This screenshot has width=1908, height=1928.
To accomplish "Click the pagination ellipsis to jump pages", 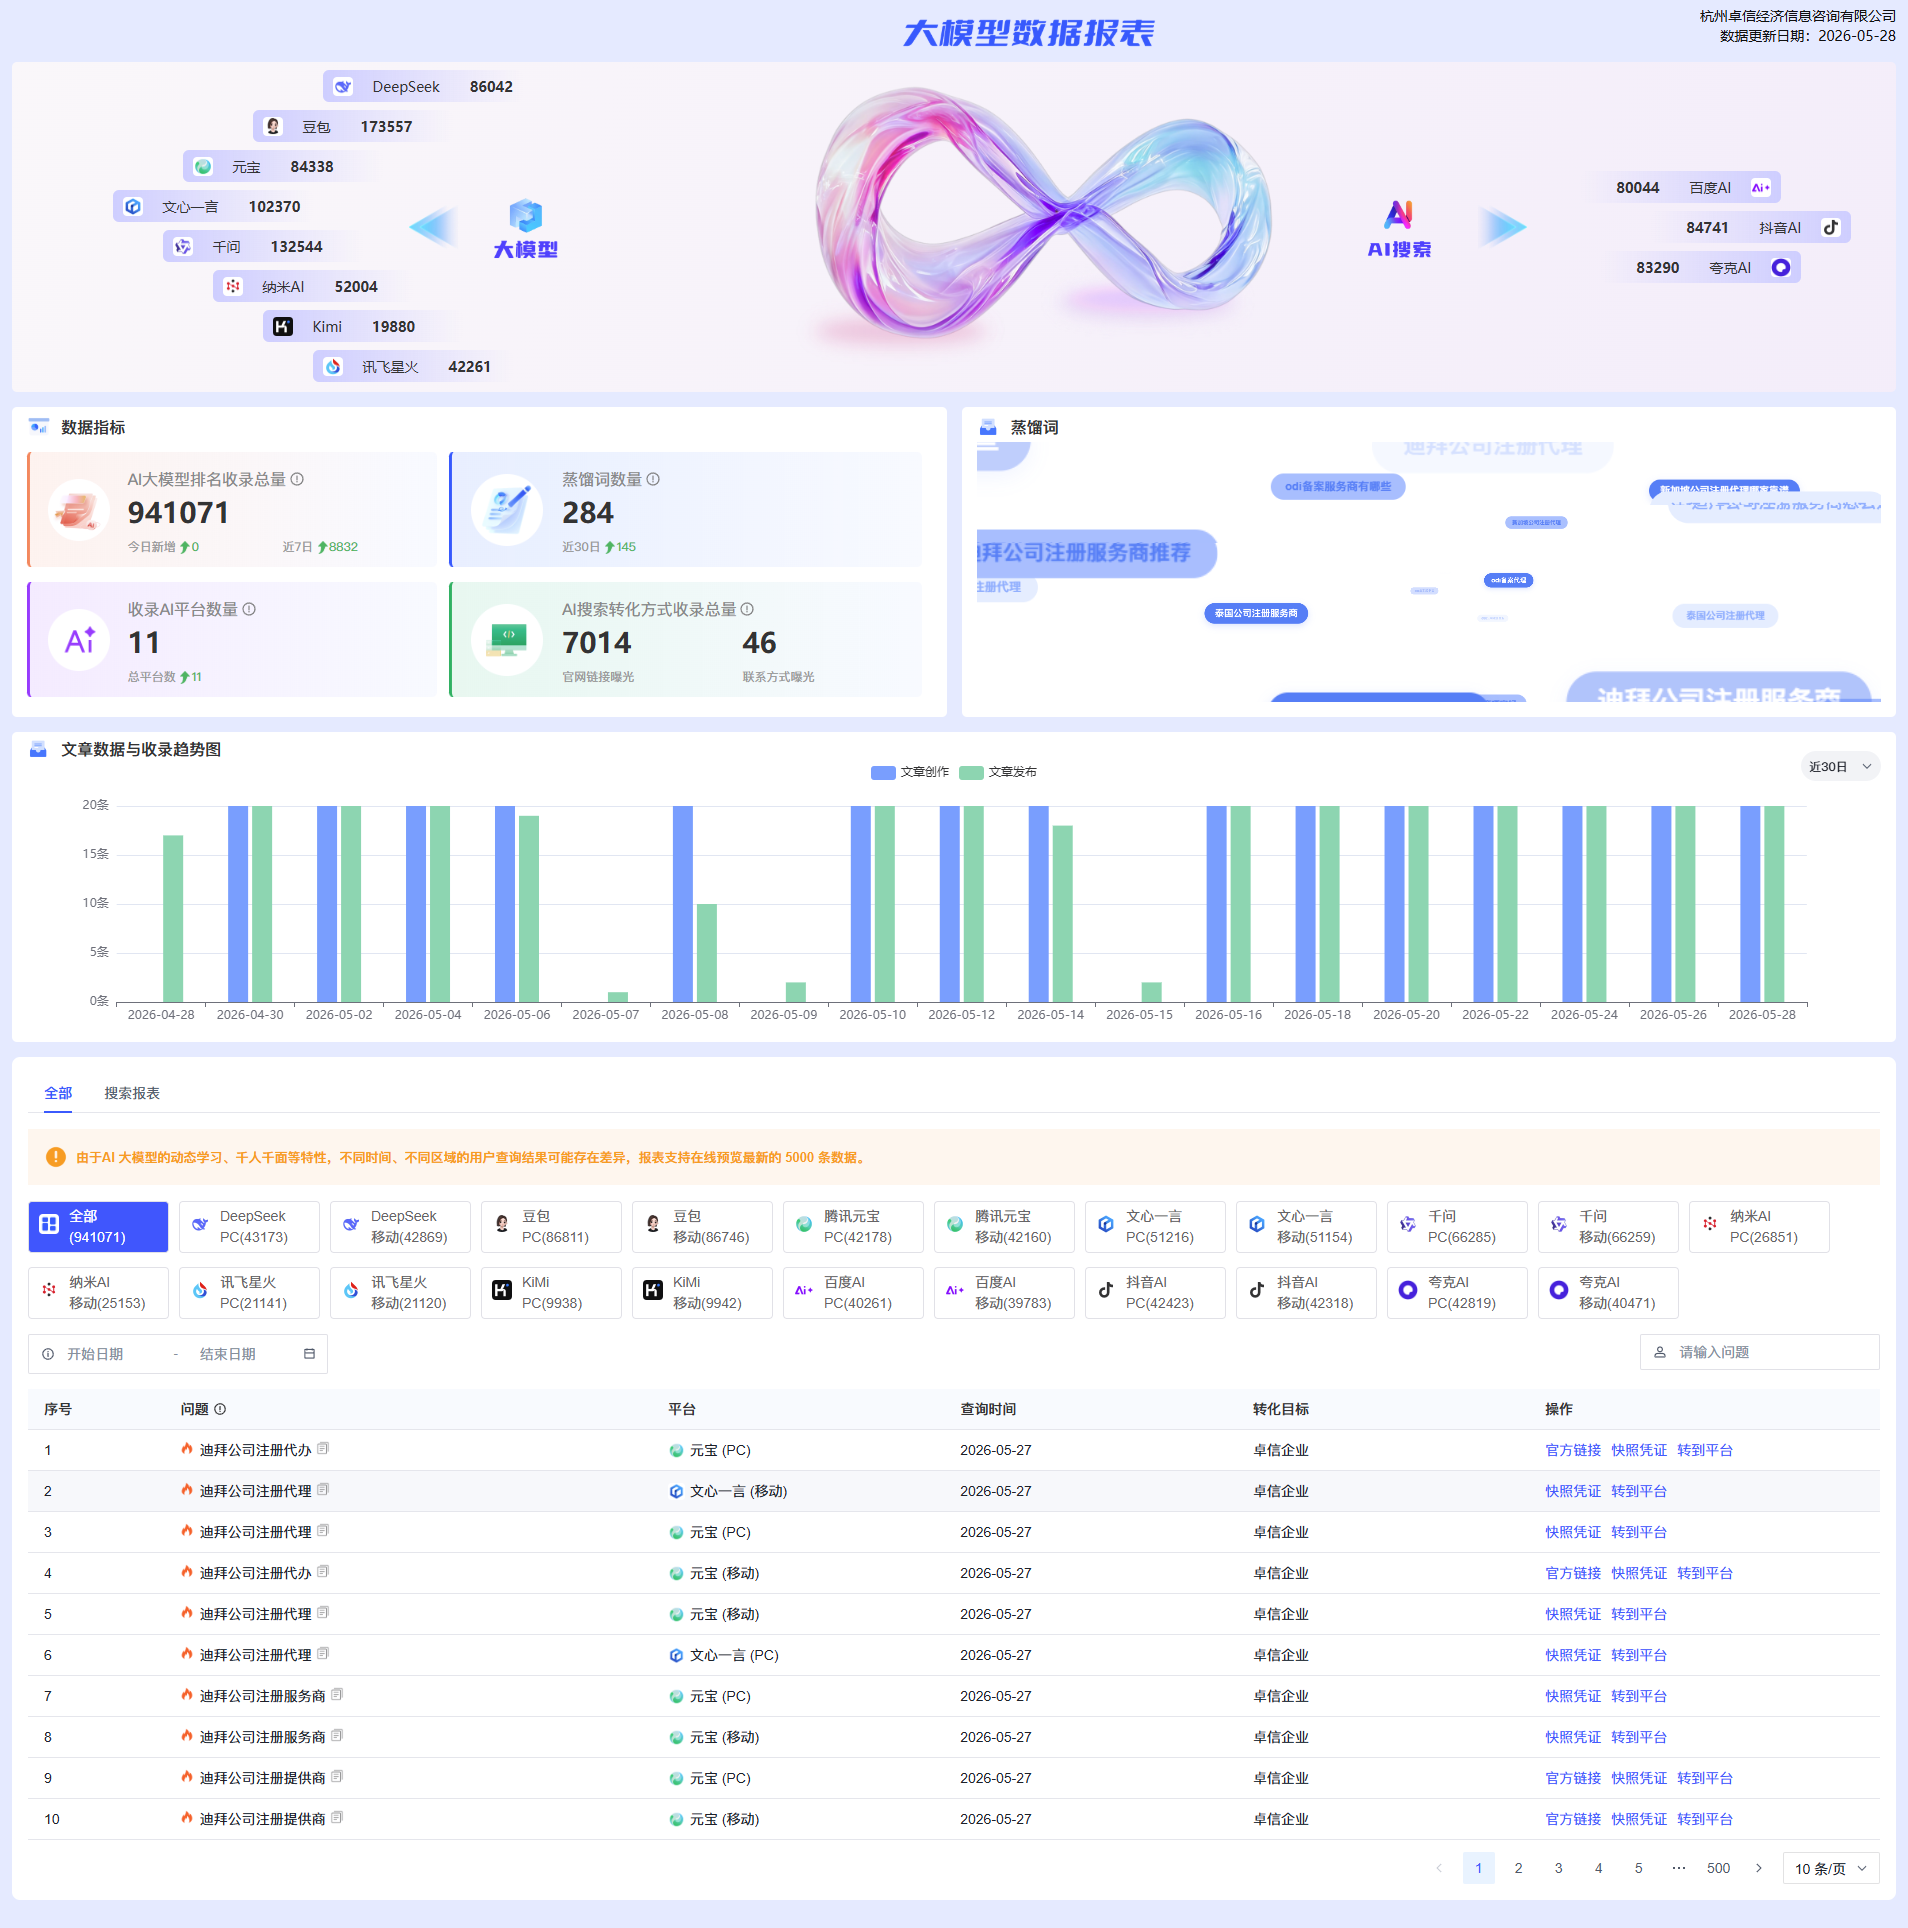I will 1679,1868.
